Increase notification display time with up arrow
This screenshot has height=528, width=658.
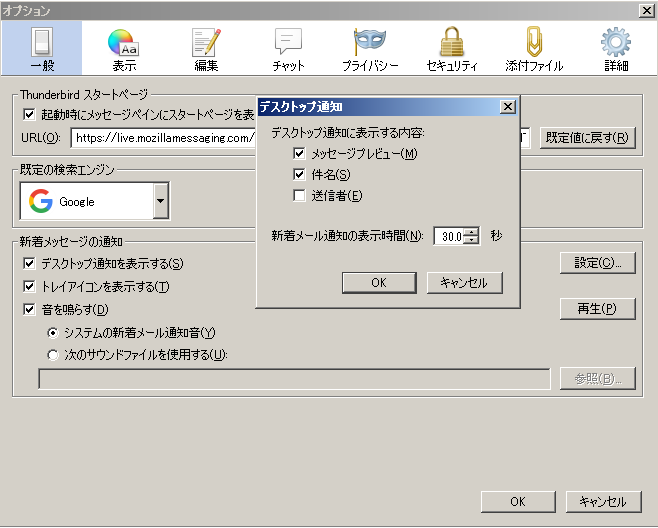tap(472, 231)
